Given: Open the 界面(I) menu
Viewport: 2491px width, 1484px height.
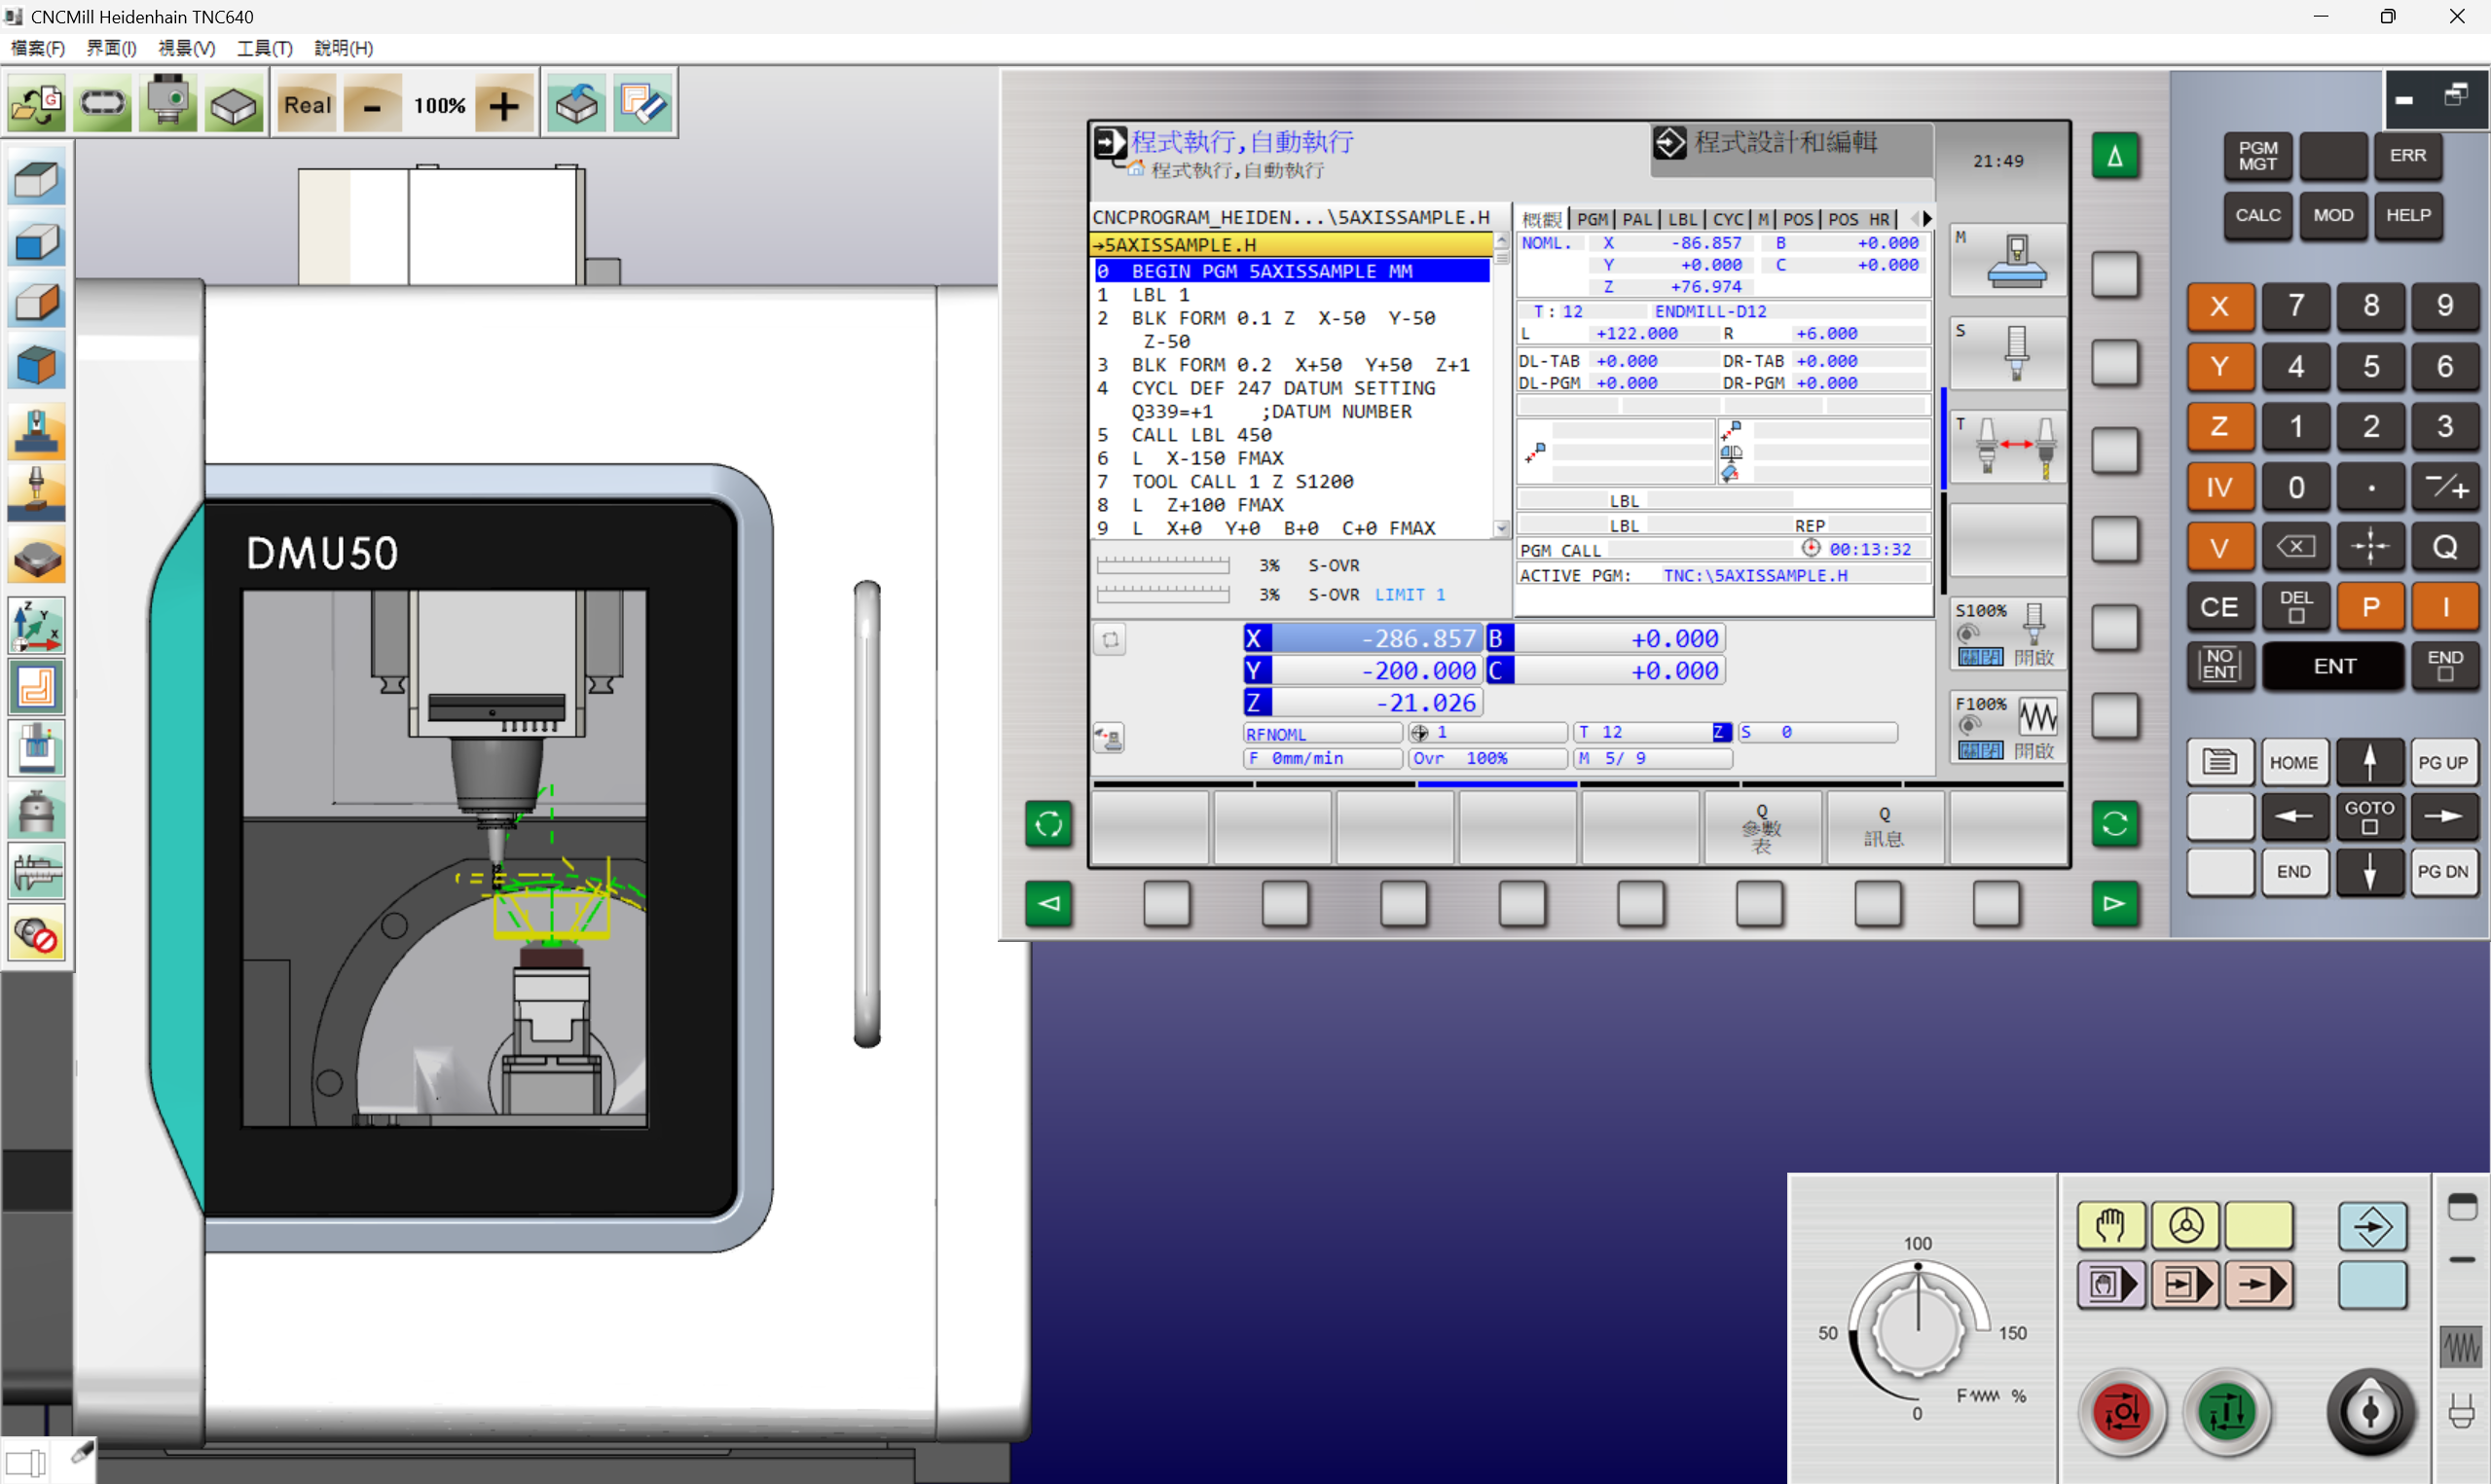Looking at the screenshot, I should [x=111, y=48].
